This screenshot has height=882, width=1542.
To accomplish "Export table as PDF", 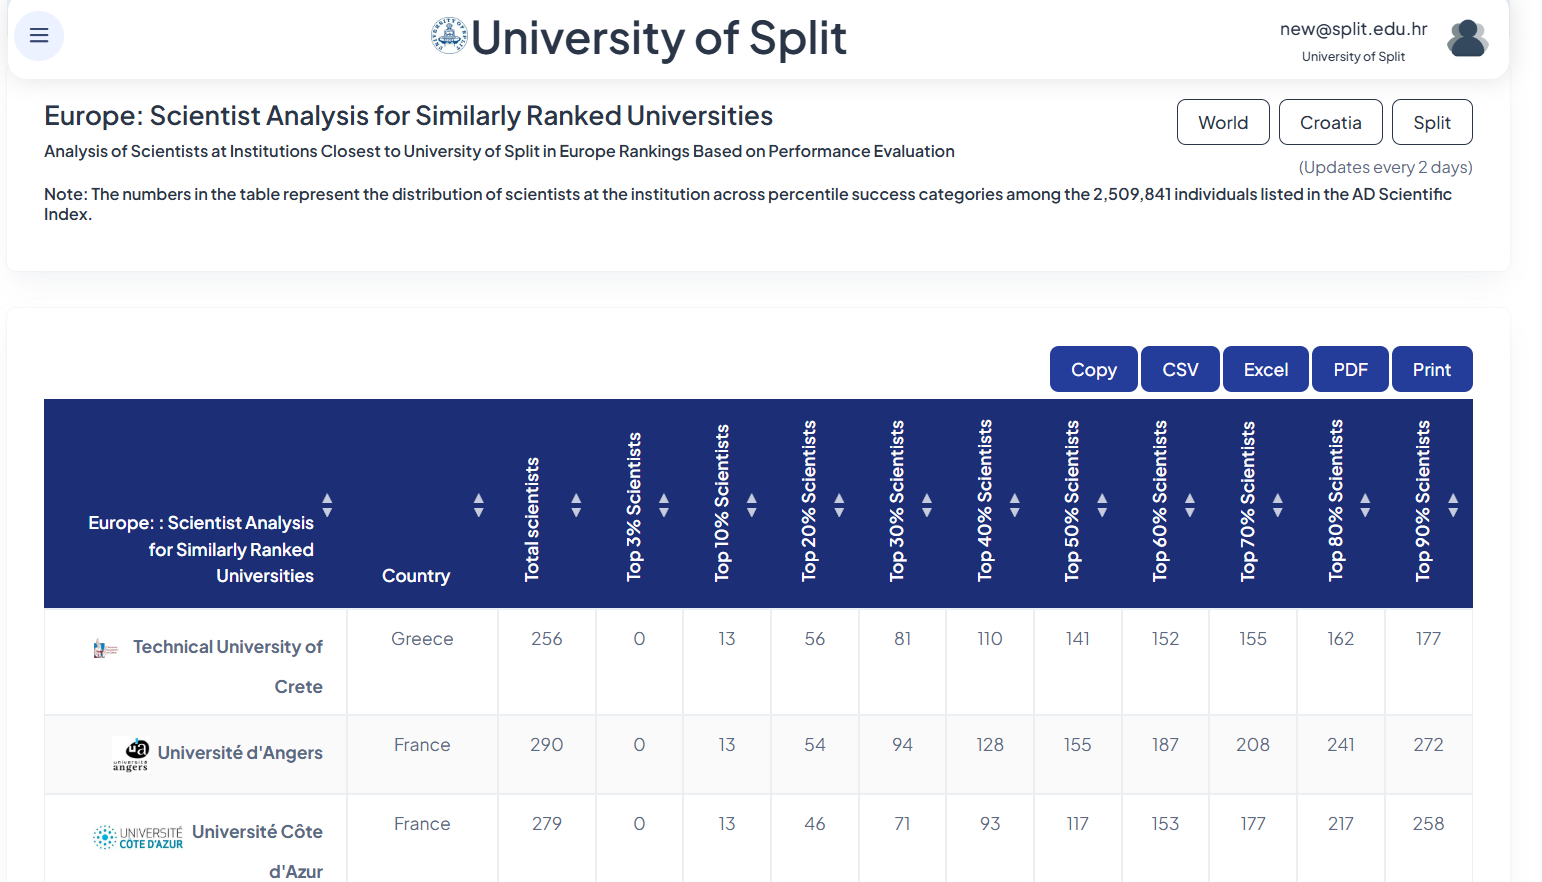I will (1350, 369).
